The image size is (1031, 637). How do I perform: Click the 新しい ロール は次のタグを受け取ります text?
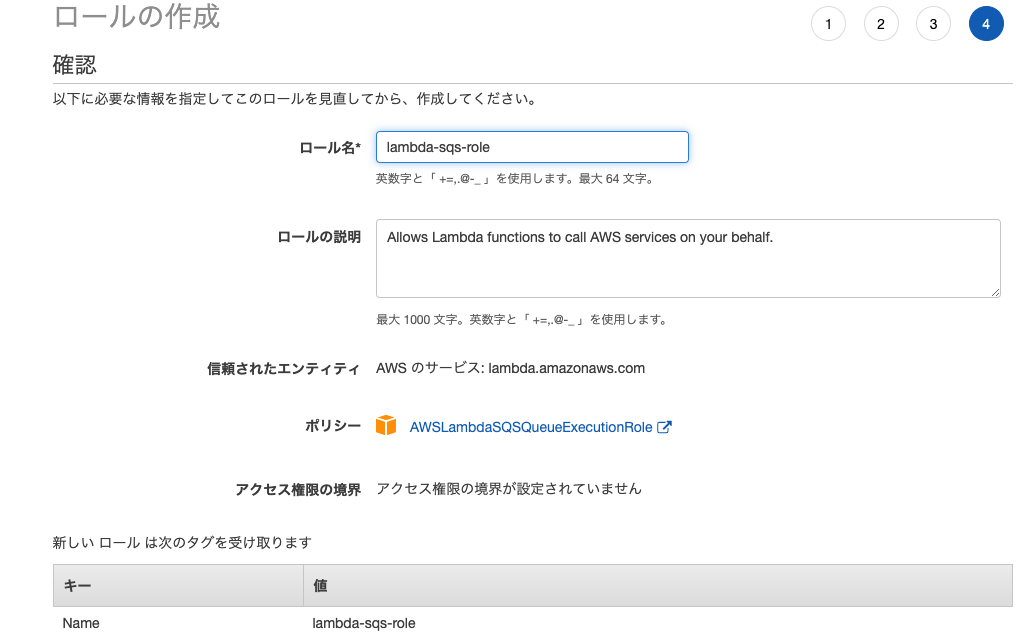182,542
